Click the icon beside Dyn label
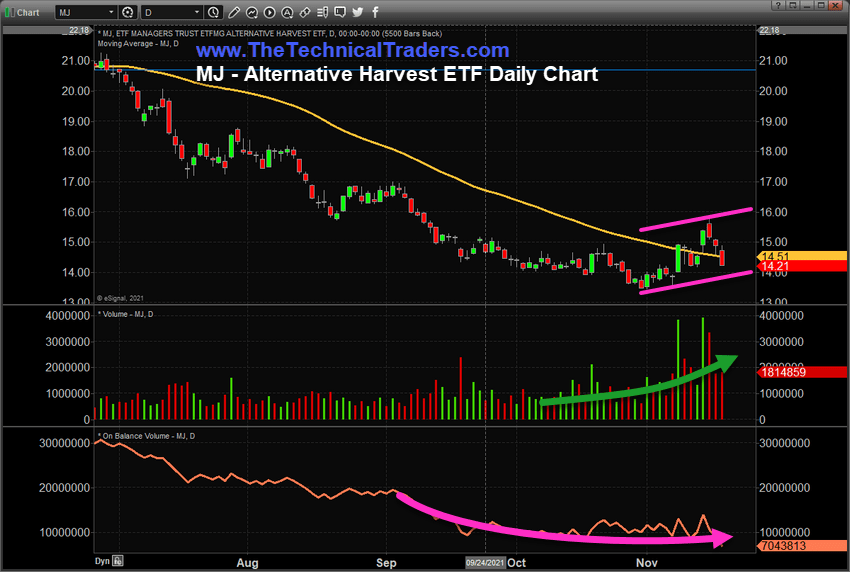 118,561
